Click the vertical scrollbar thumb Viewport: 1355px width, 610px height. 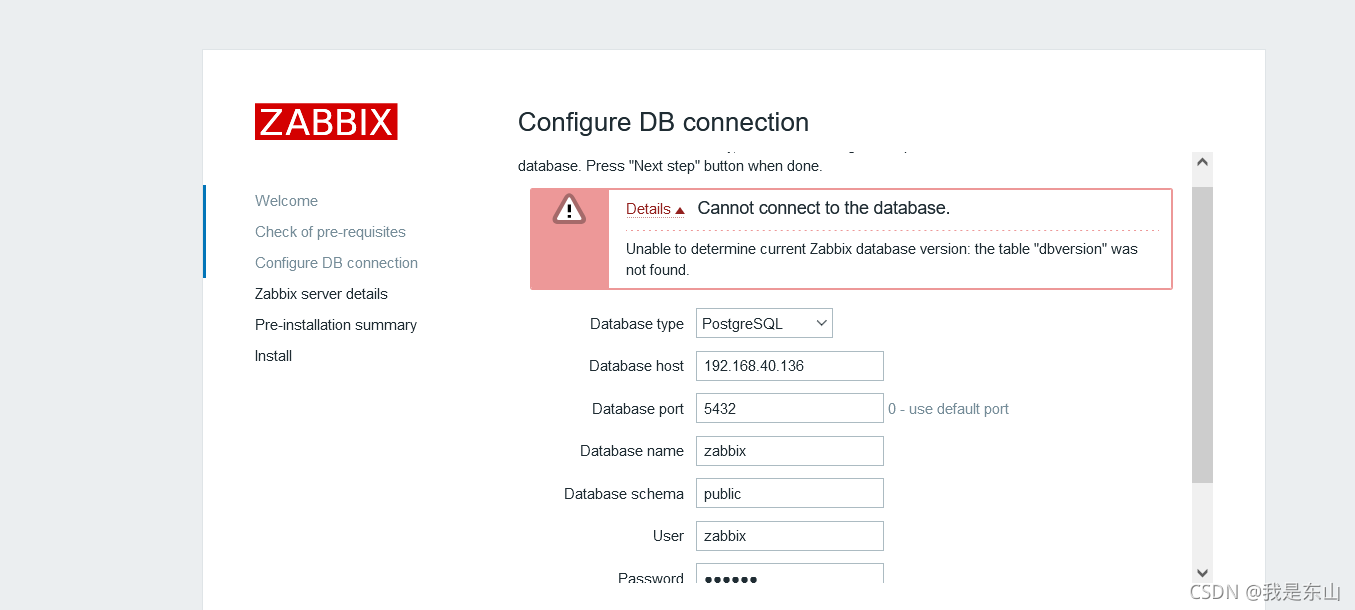pos(1202,334)
